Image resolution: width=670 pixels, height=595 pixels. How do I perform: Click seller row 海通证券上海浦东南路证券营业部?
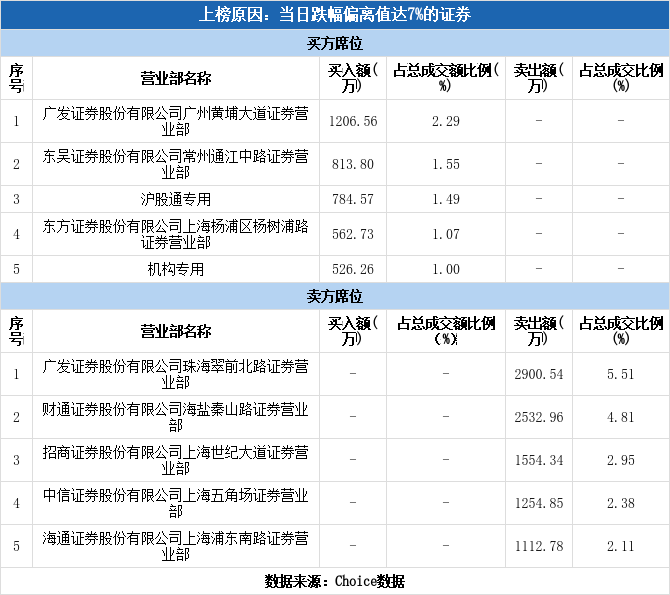pos(176,546)
